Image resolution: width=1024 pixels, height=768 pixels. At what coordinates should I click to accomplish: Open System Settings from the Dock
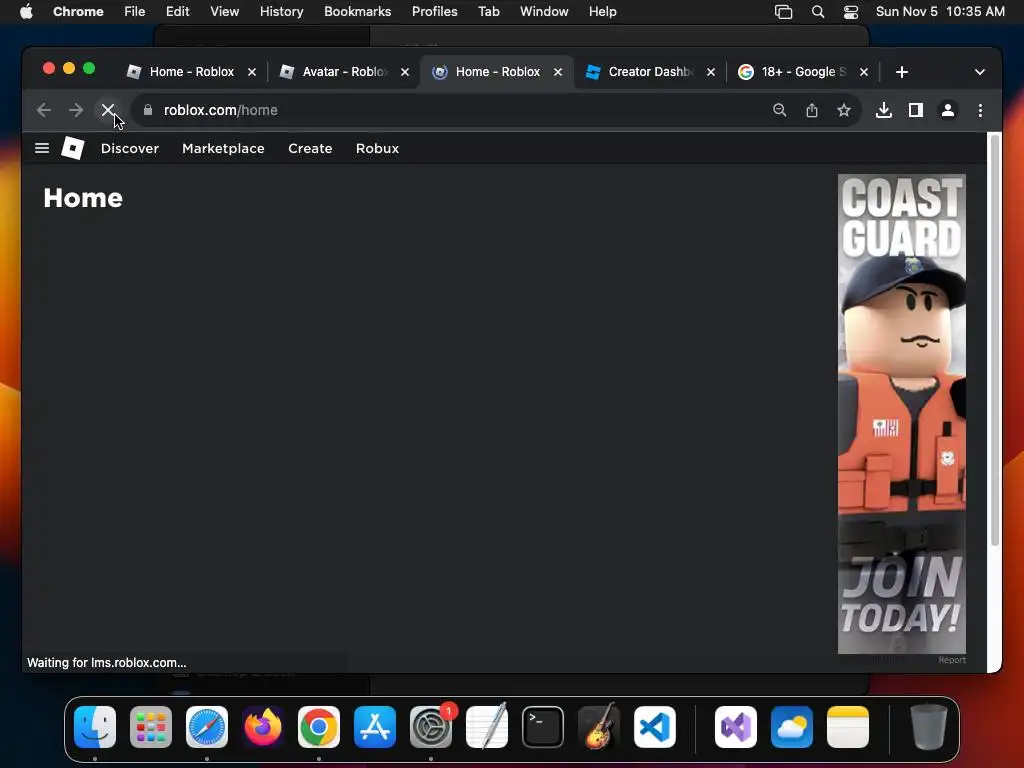[431, 727]
